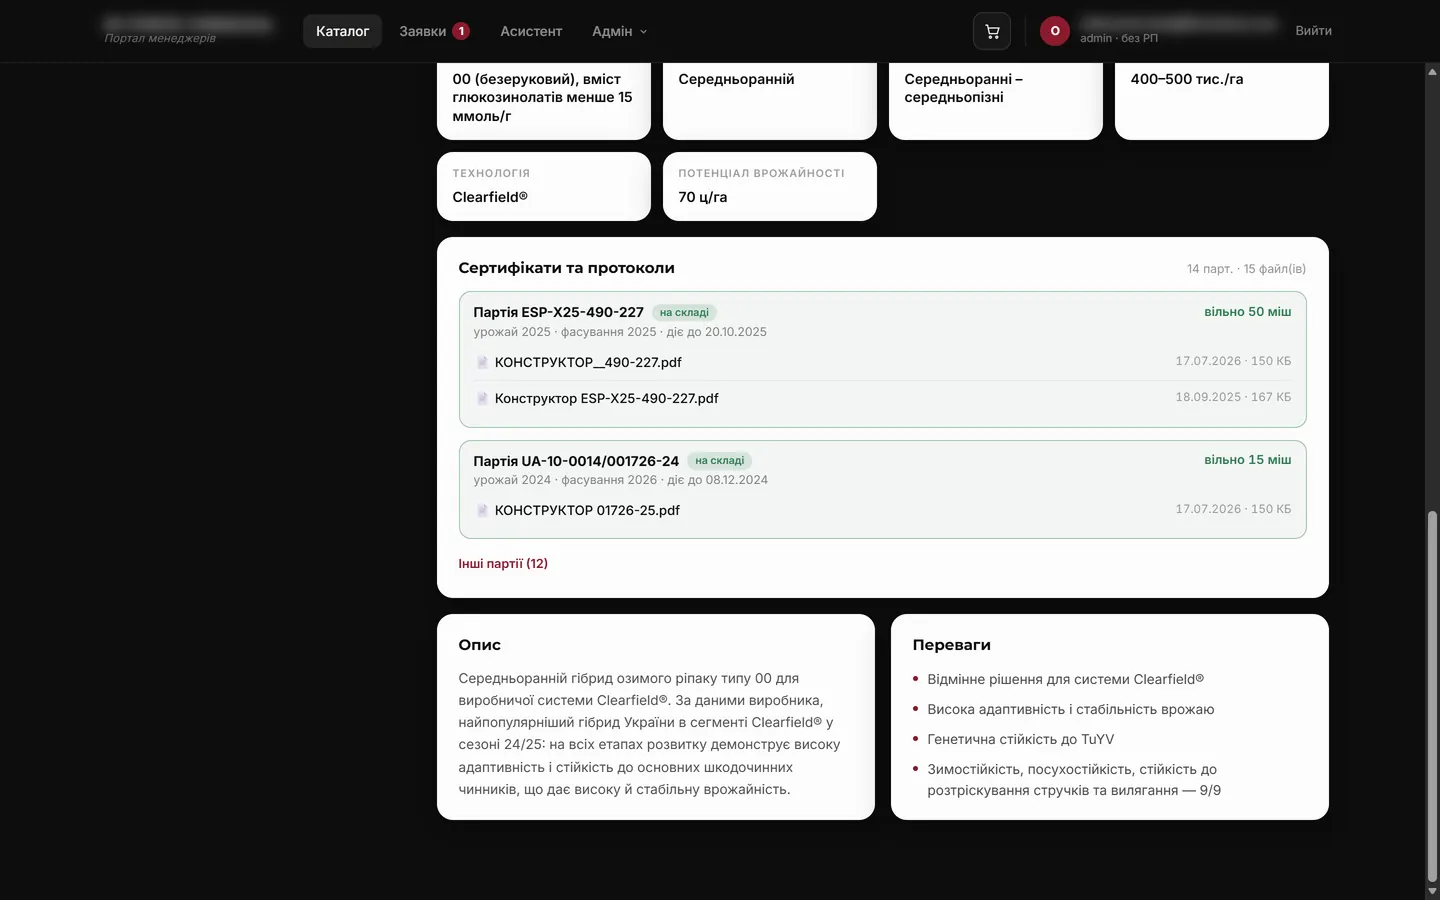1440x900 pixels.
Task: Click Портал менеджерів logo subtitle
Action: pyautogui.click(x=160, y=39)
